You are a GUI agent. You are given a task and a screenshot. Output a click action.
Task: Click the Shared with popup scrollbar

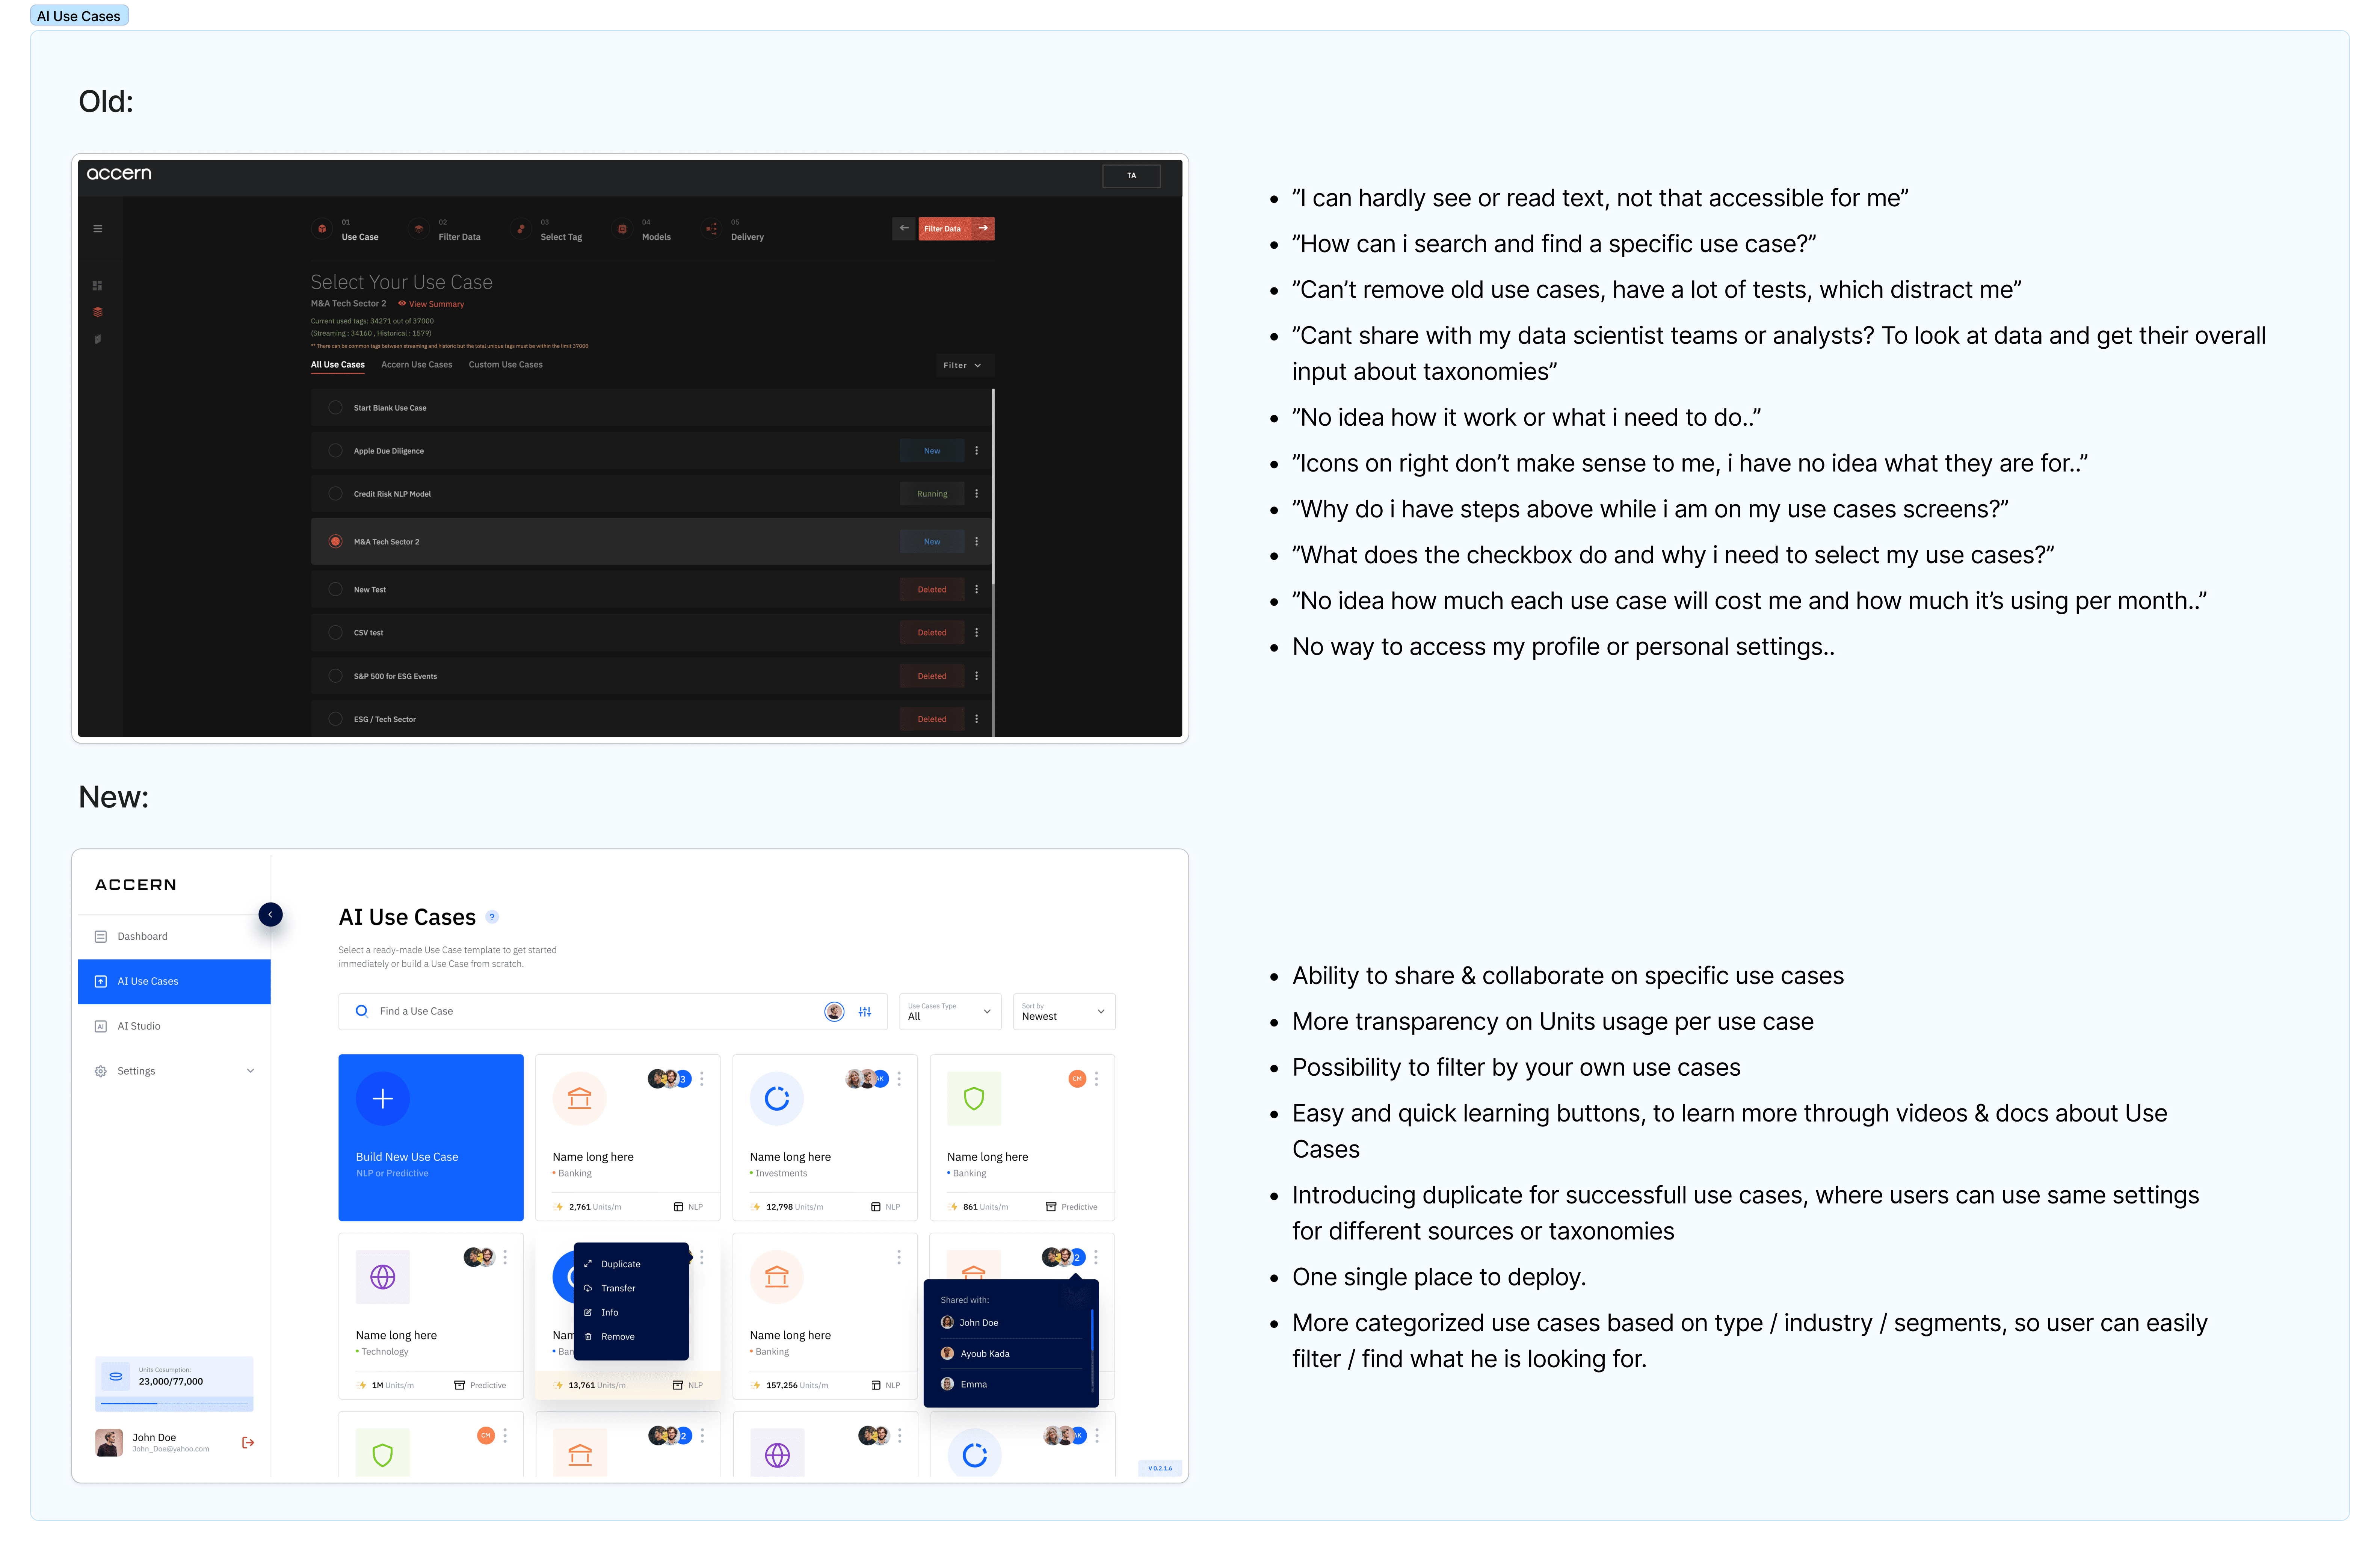[x=1092, y=1352]
